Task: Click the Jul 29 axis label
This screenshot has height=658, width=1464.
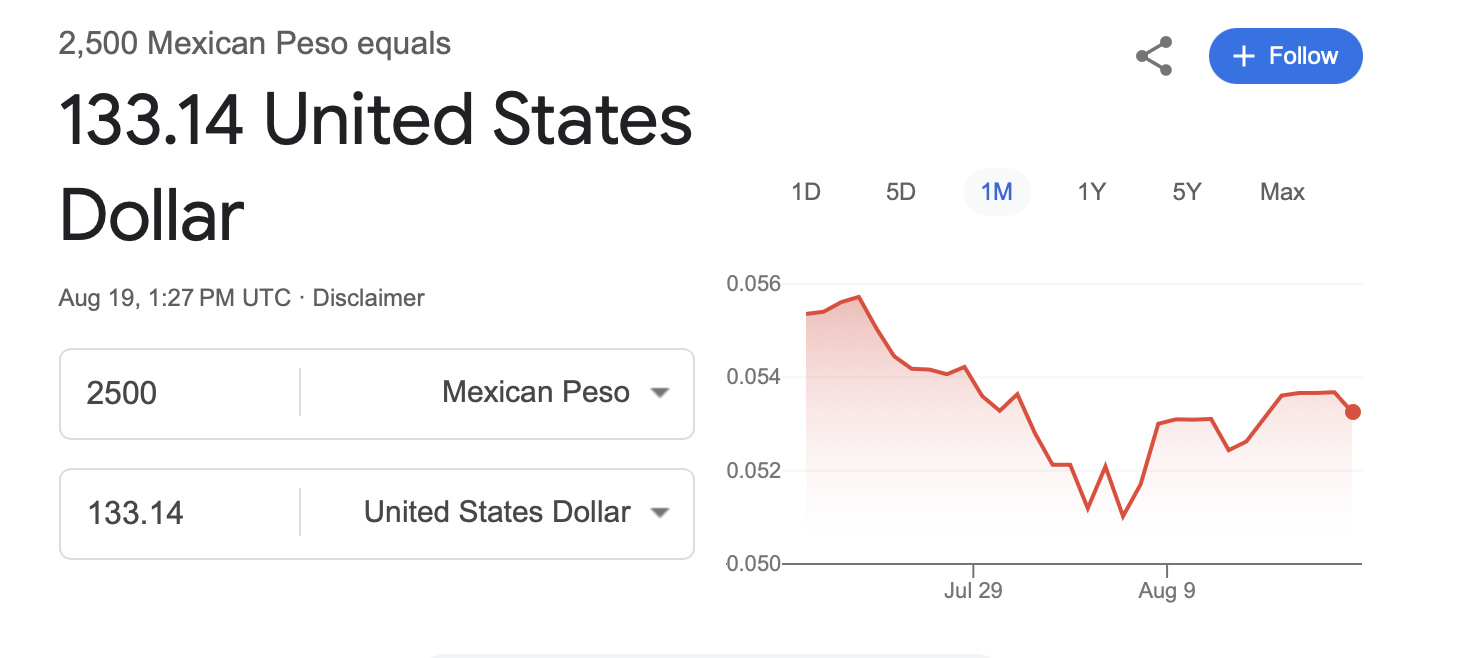Action: pos(972,591)
